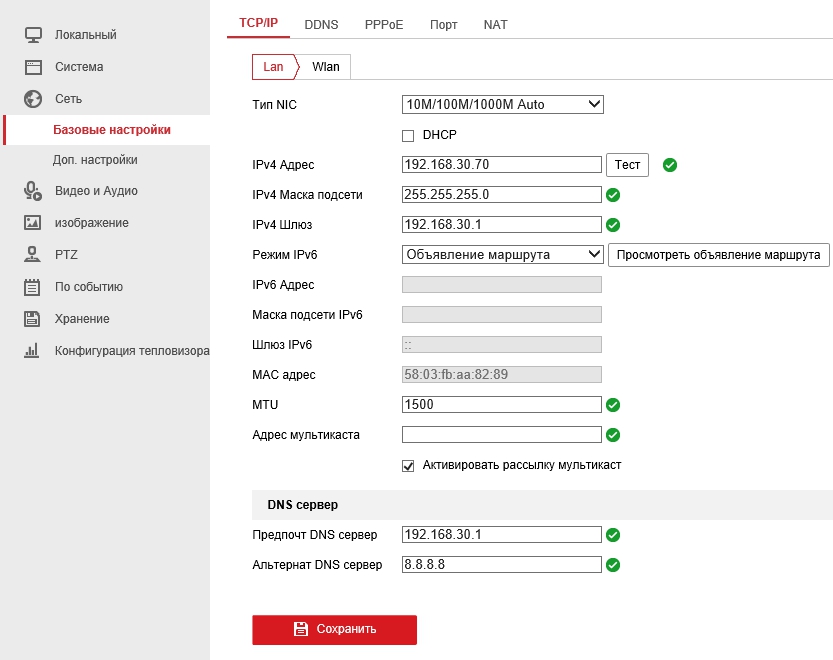Open PTZ settings joystick icon
Screen dimensions: 833x660
[33, 255]
